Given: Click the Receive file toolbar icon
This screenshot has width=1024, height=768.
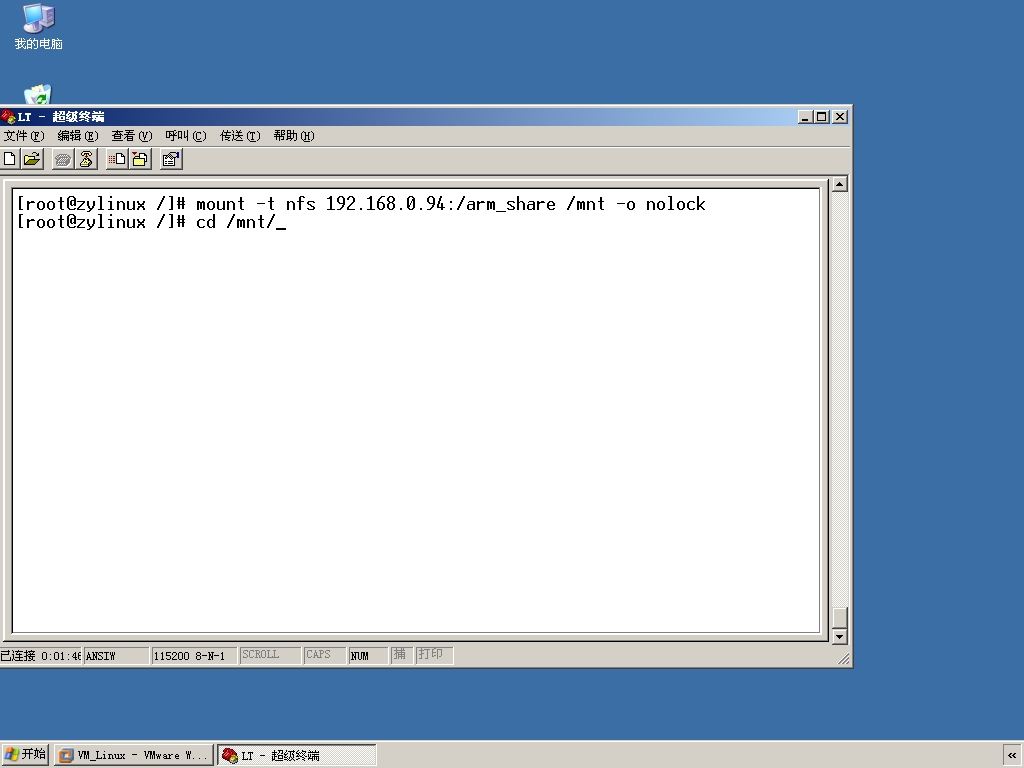Looking at the screenshot, I should coord(140,159).
